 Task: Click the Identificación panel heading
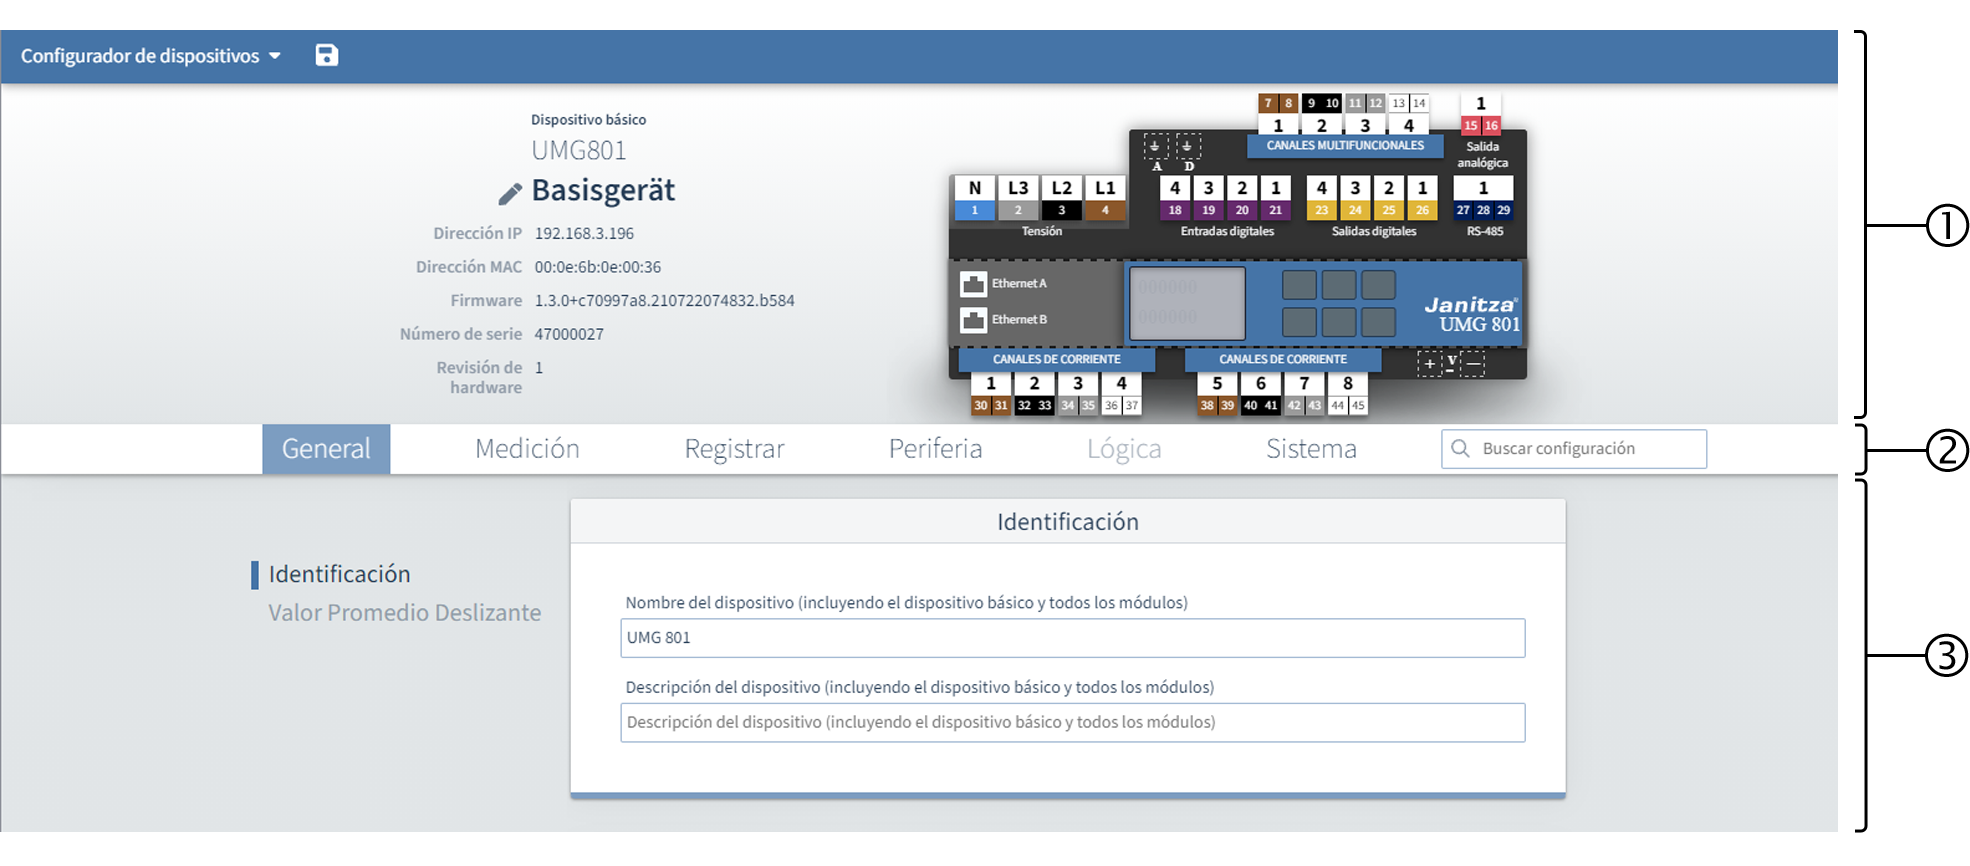1068,522
